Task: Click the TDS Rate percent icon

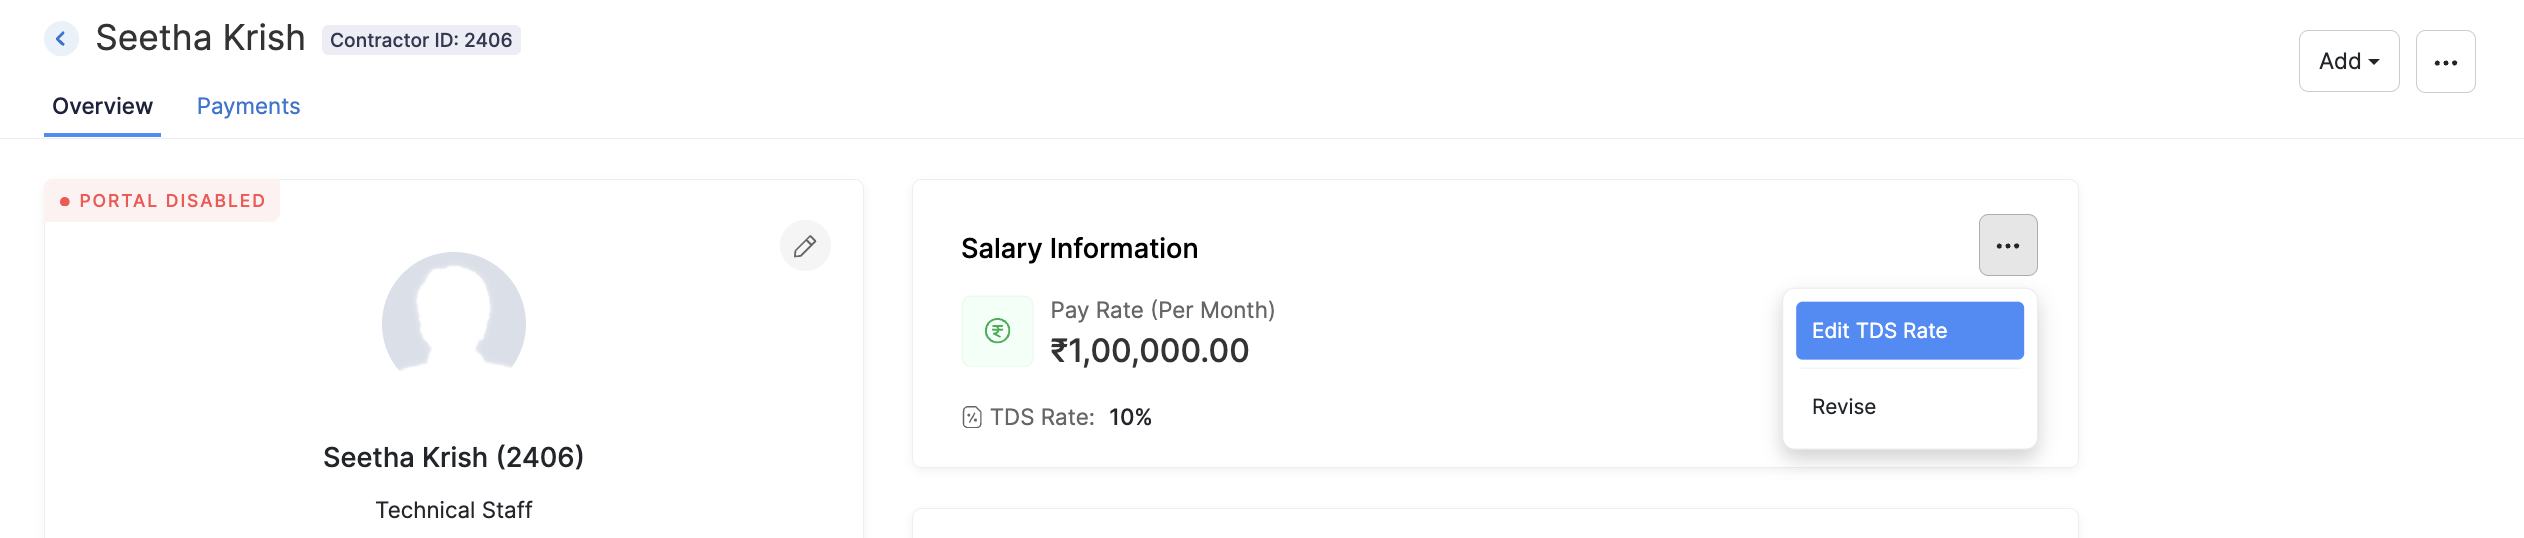Action: click(972, 418)
